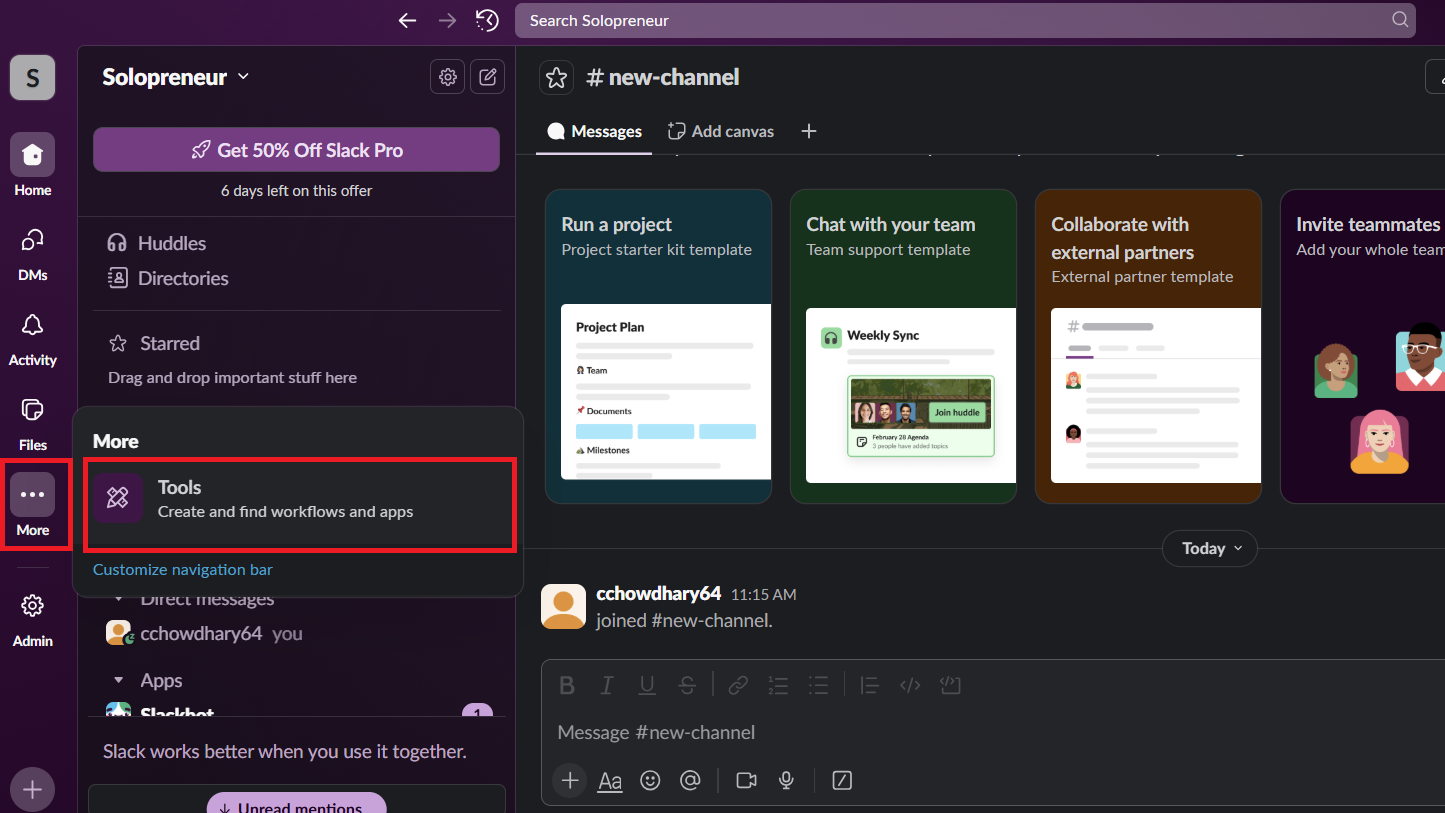Viewport: 1445px width, 813px height.
Task: Click the plus button below Admin
Action: [32, 790]
